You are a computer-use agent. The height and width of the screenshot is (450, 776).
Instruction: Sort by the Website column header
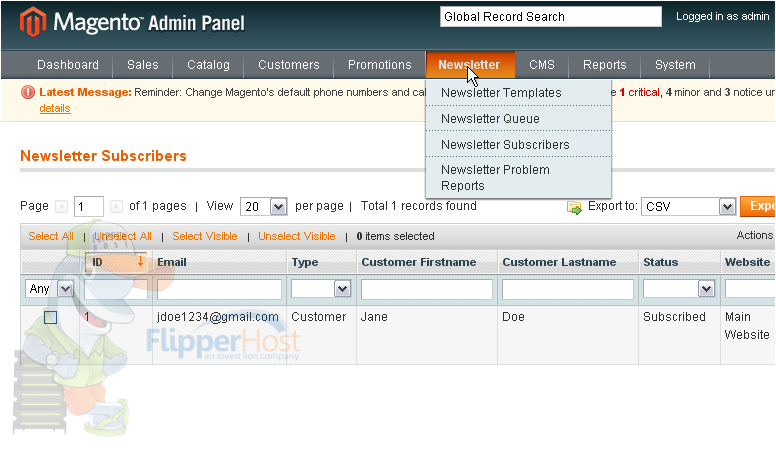pyautogui.click(x=747, y=262)
